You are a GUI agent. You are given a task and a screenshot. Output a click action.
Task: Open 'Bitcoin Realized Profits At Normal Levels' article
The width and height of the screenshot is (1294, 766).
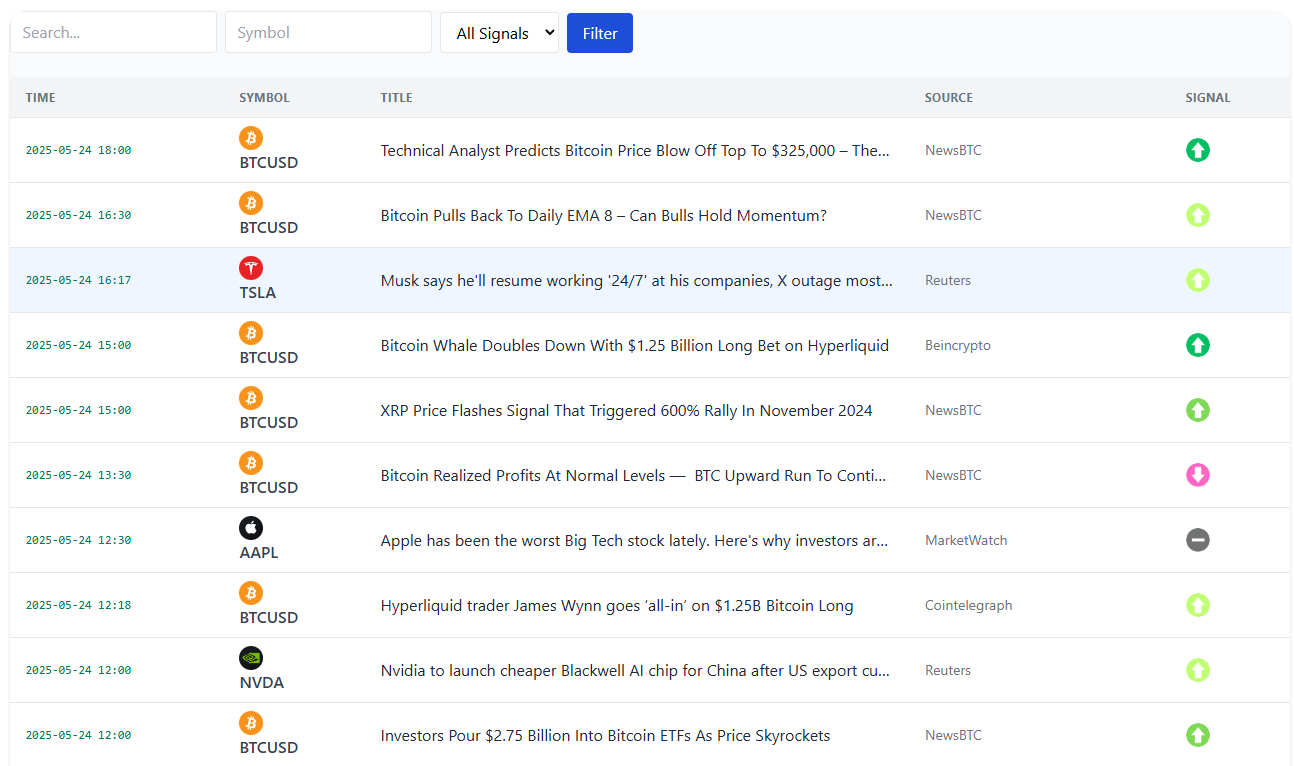pos(634,475)
